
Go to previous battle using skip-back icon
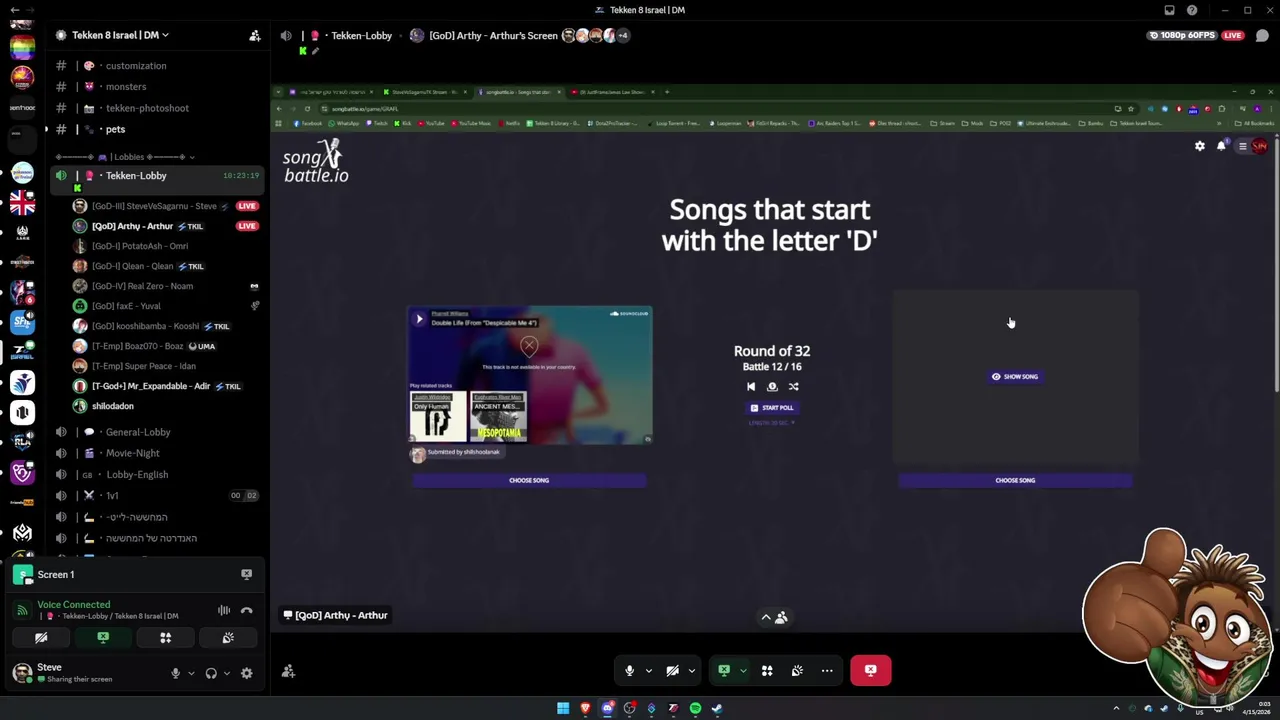[x=751, y=387]
